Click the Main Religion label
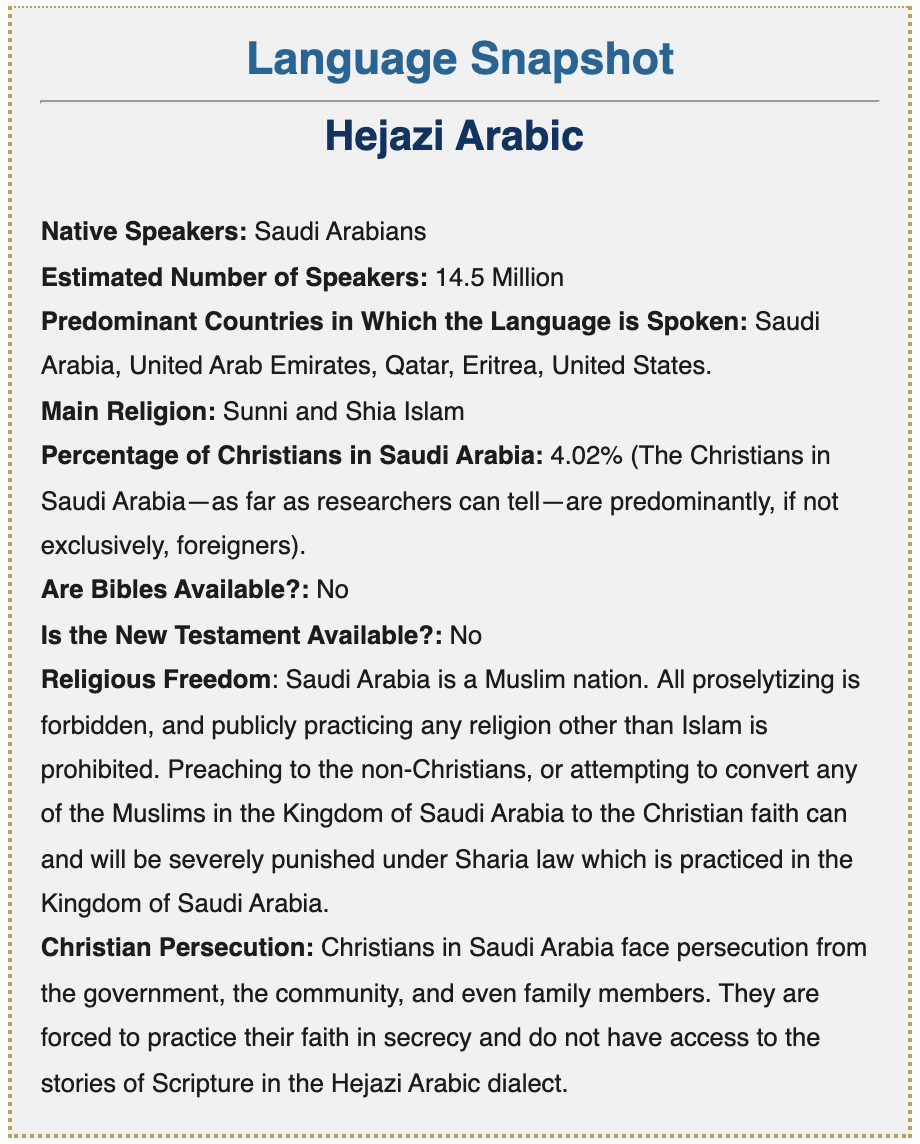This screenshot has height=1144, width=920. coord(128,411)
